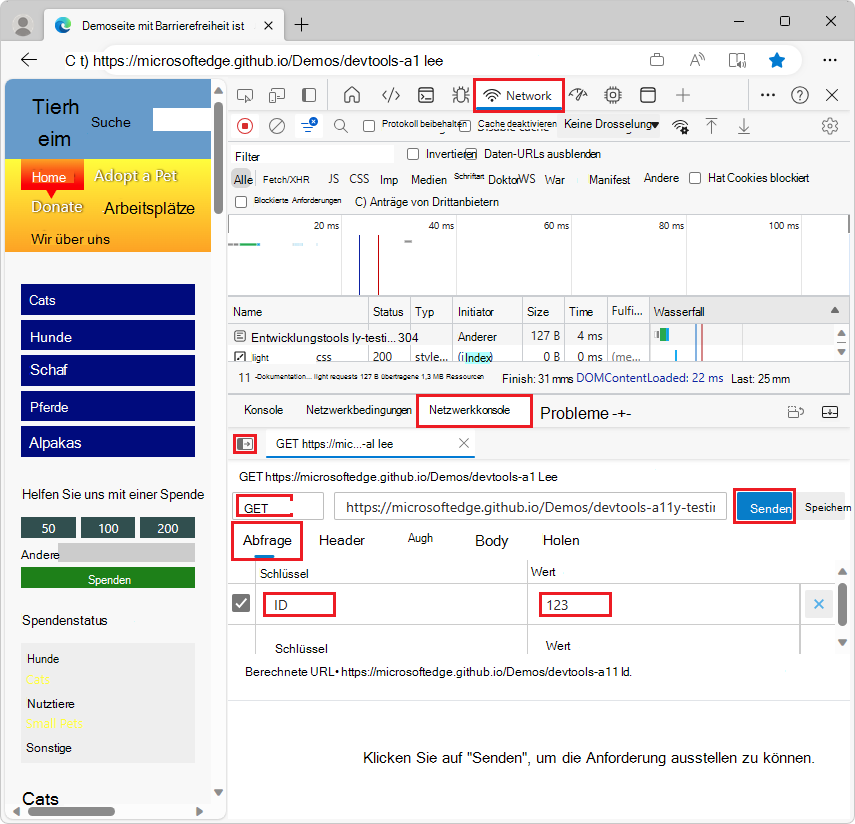Uncheck the ID query parameter row

pos(241,604)
